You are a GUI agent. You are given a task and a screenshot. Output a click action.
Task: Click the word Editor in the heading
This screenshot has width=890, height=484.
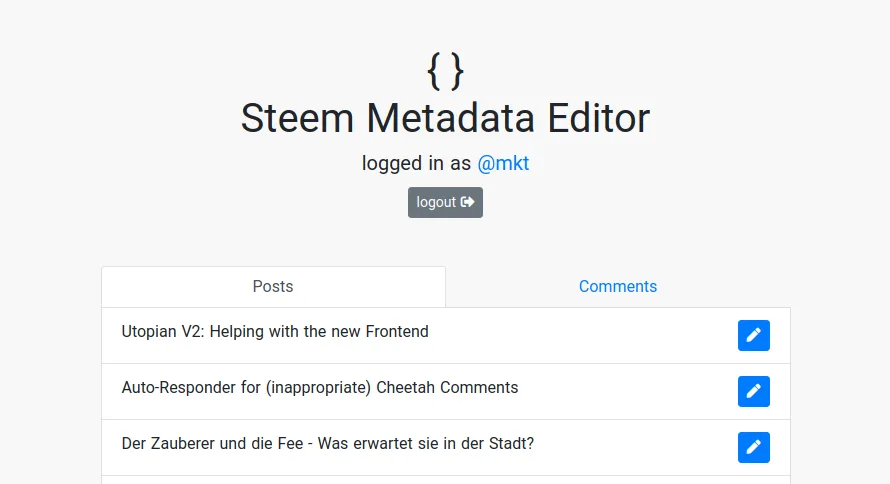tap(598, 118)
